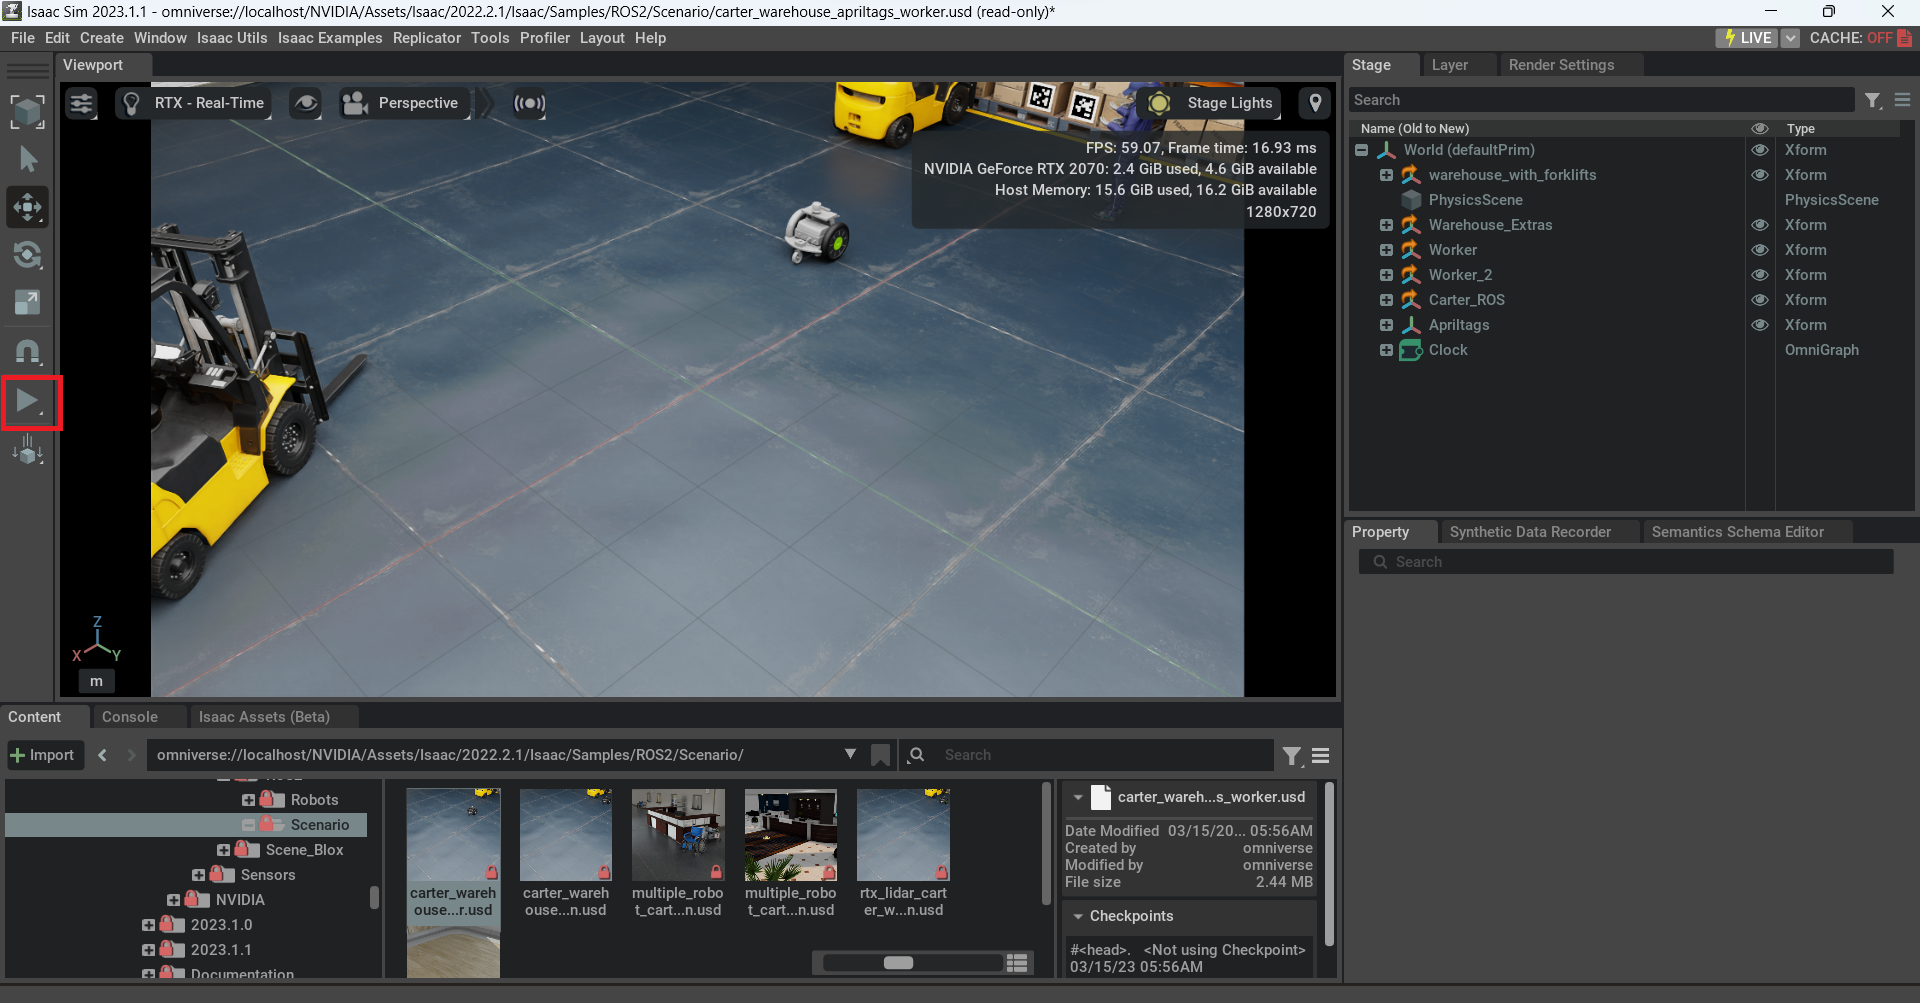
Task: Open the content browser filter funnel
Action: [x=1292, y=756]
